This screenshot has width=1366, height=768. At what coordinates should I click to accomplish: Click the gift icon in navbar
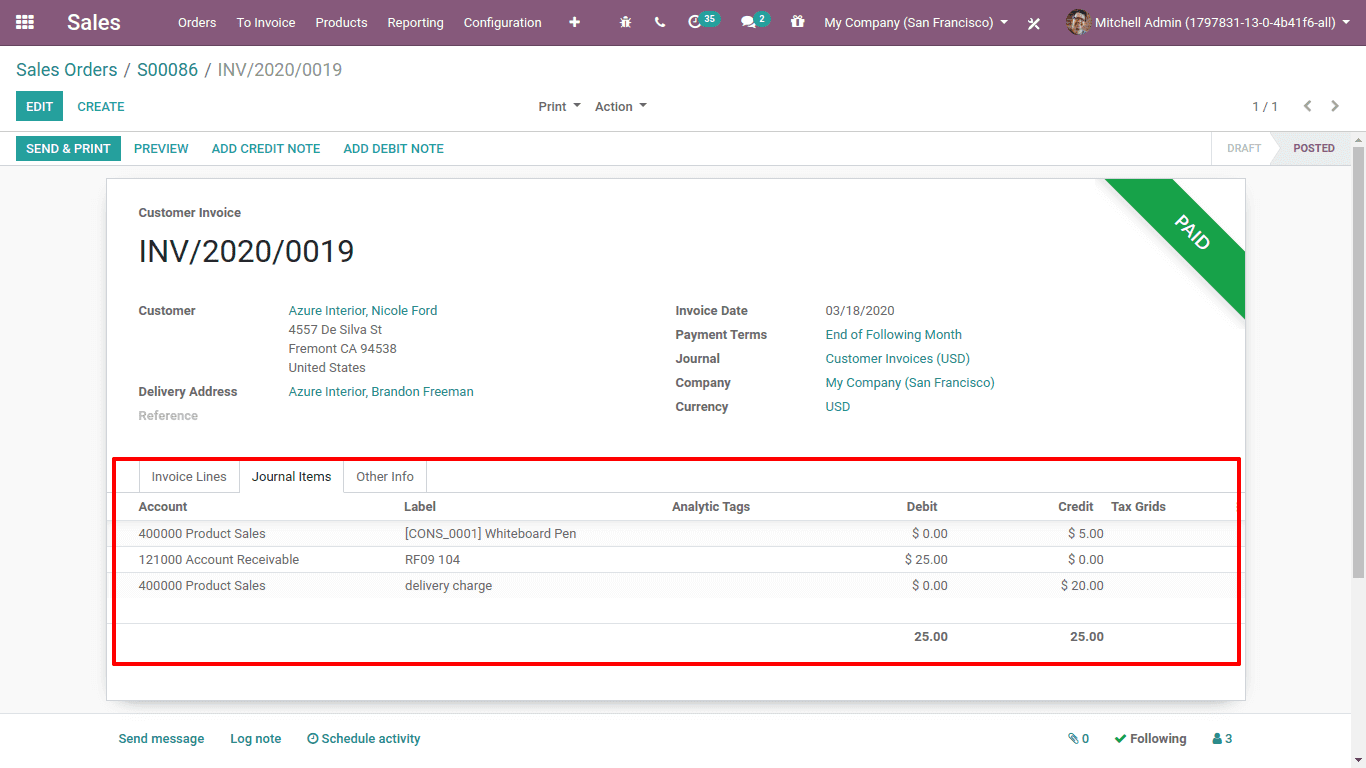(x=797, y=21)
